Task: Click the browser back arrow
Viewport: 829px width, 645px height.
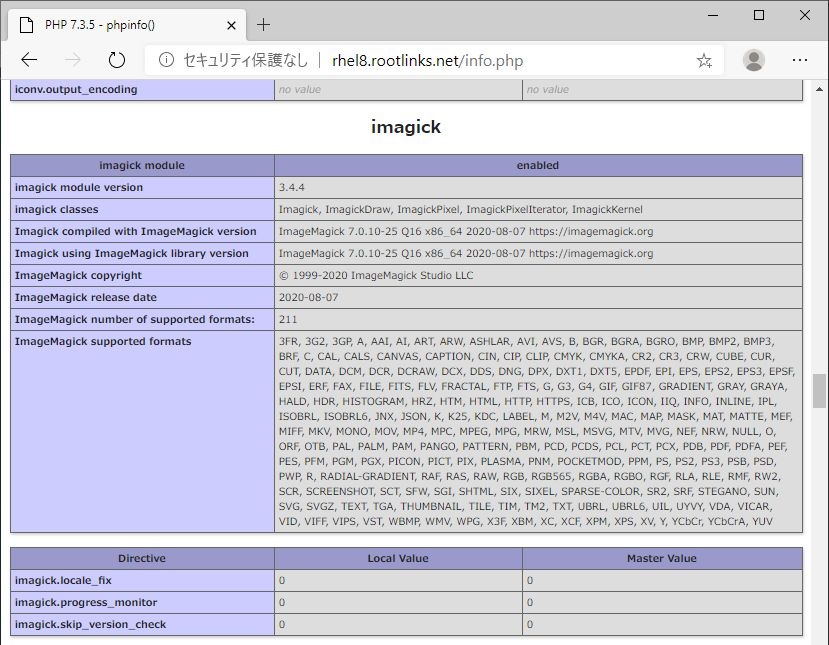Action: click(29, 60)
